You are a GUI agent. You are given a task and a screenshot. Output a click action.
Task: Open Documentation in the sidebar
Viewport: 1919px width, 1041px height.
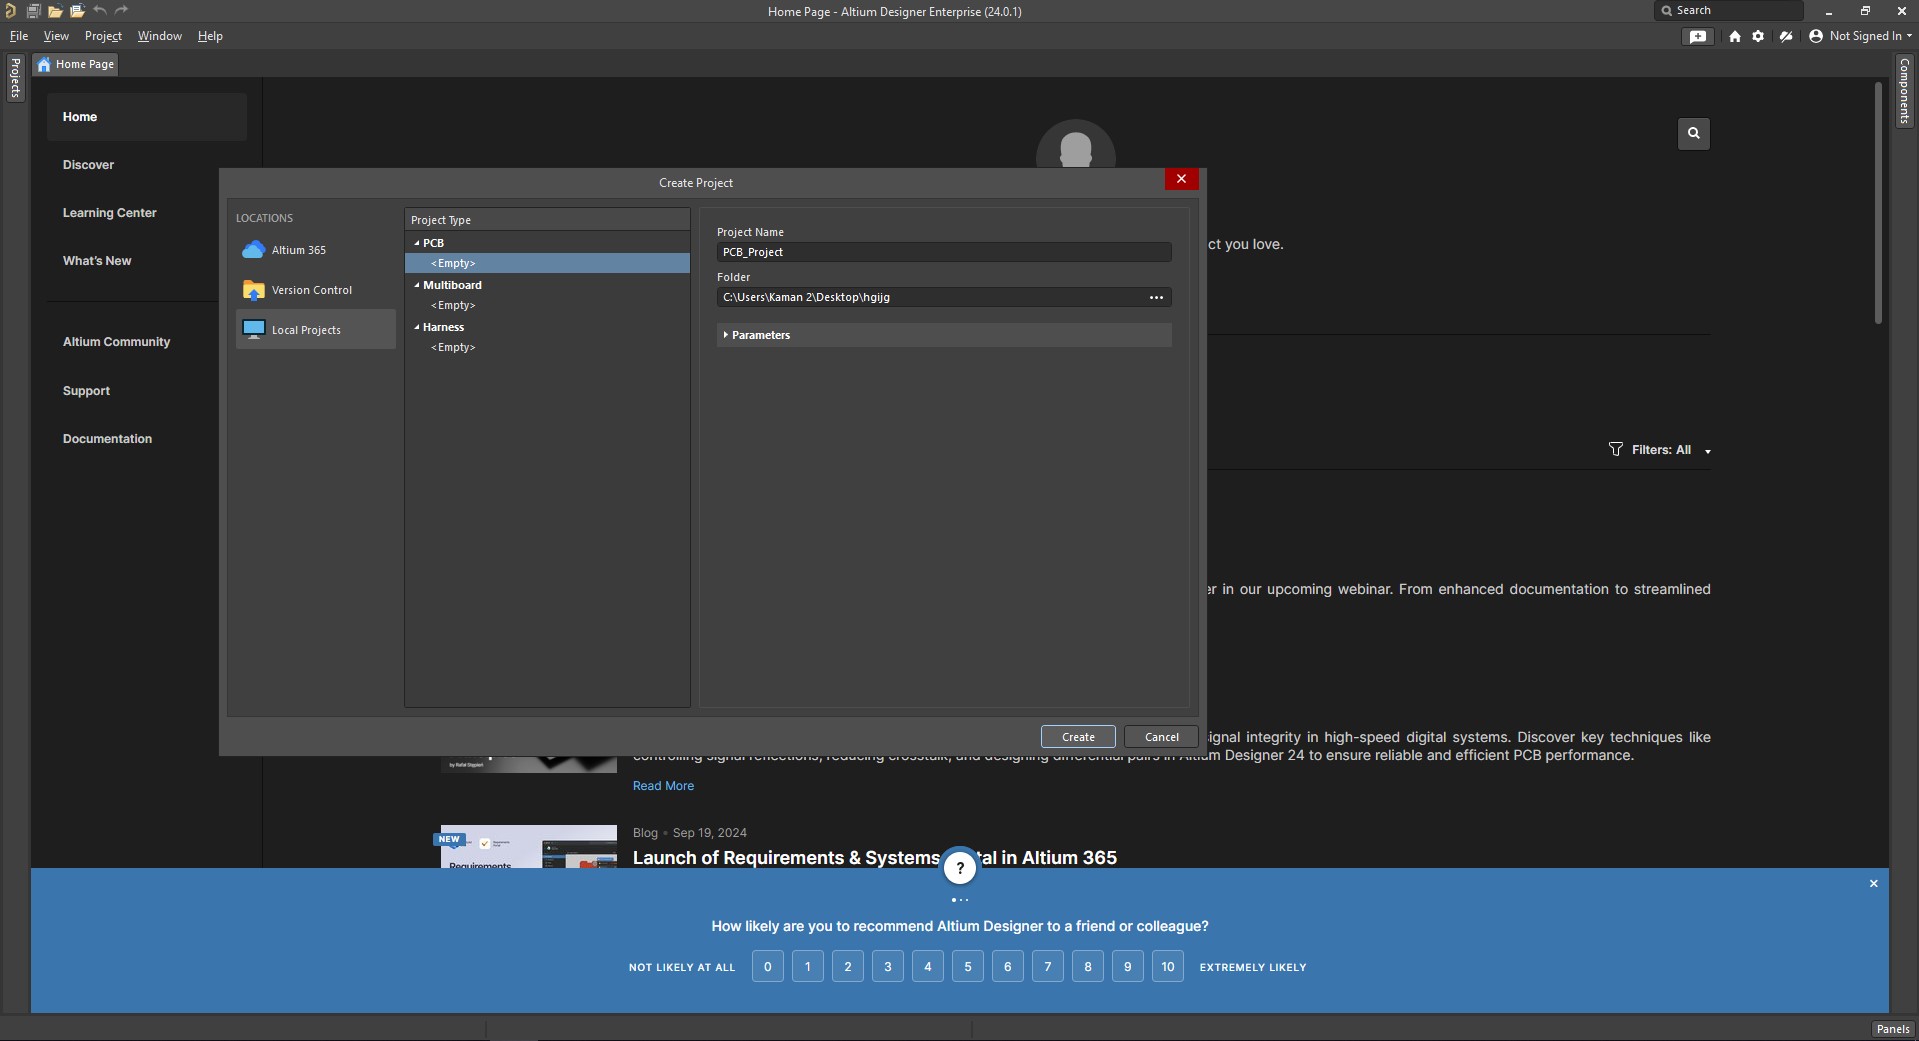[107, 439]
